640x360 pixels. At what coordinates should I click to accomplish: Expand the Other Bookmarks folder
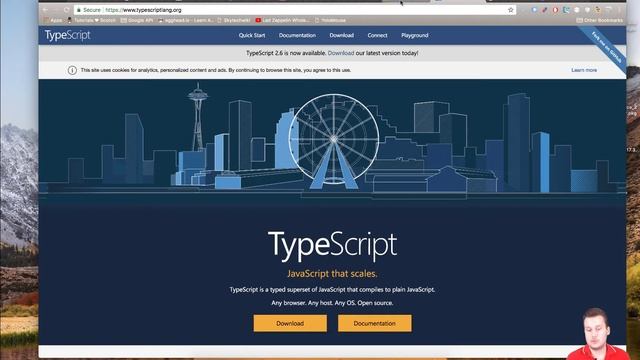599,20
